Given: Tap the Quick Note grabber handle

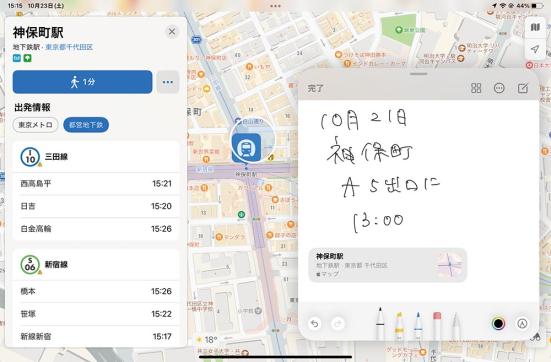Looking at the screenshot, I should click(x=419, y=74).
